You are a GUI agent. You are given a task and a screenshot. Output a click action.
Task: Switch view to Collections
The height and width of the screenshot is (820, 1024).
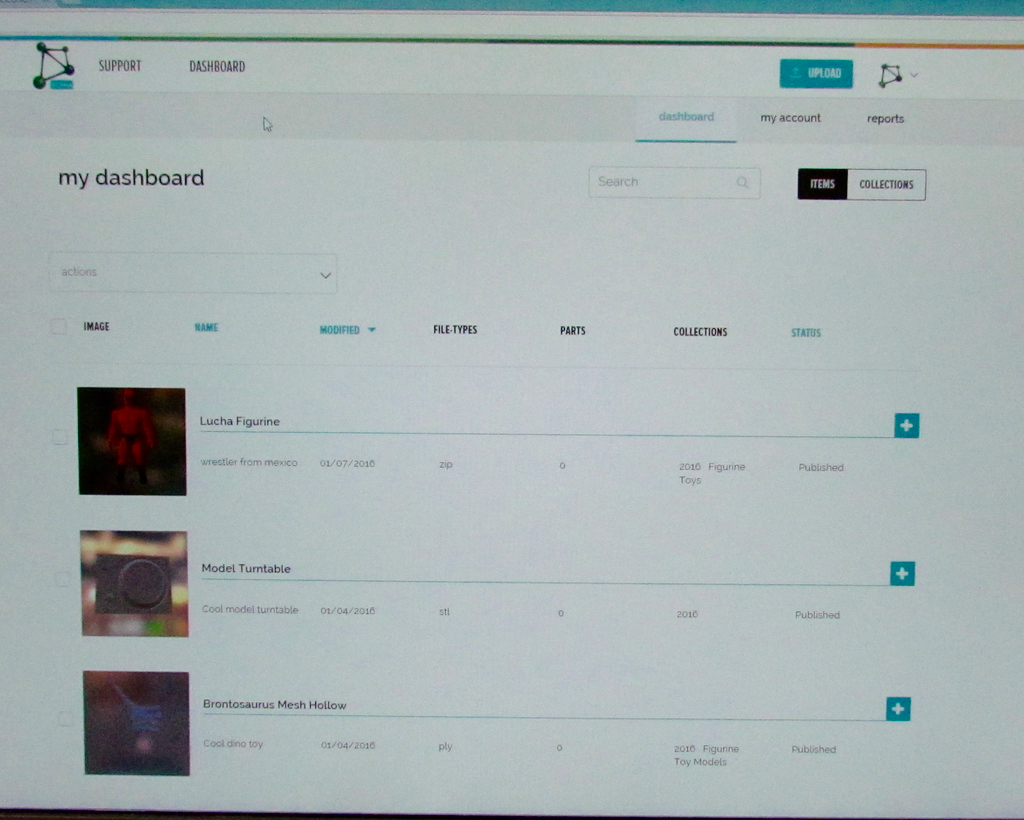(886, 185)
